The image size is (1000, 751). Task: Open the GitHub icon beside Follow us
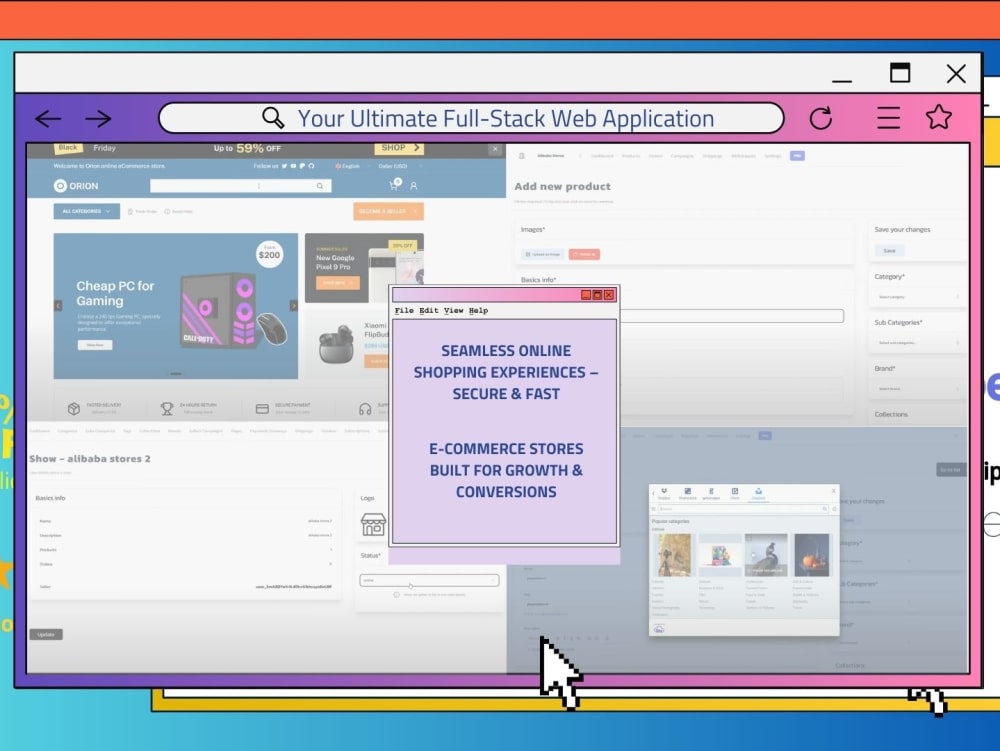click(311, 166)
